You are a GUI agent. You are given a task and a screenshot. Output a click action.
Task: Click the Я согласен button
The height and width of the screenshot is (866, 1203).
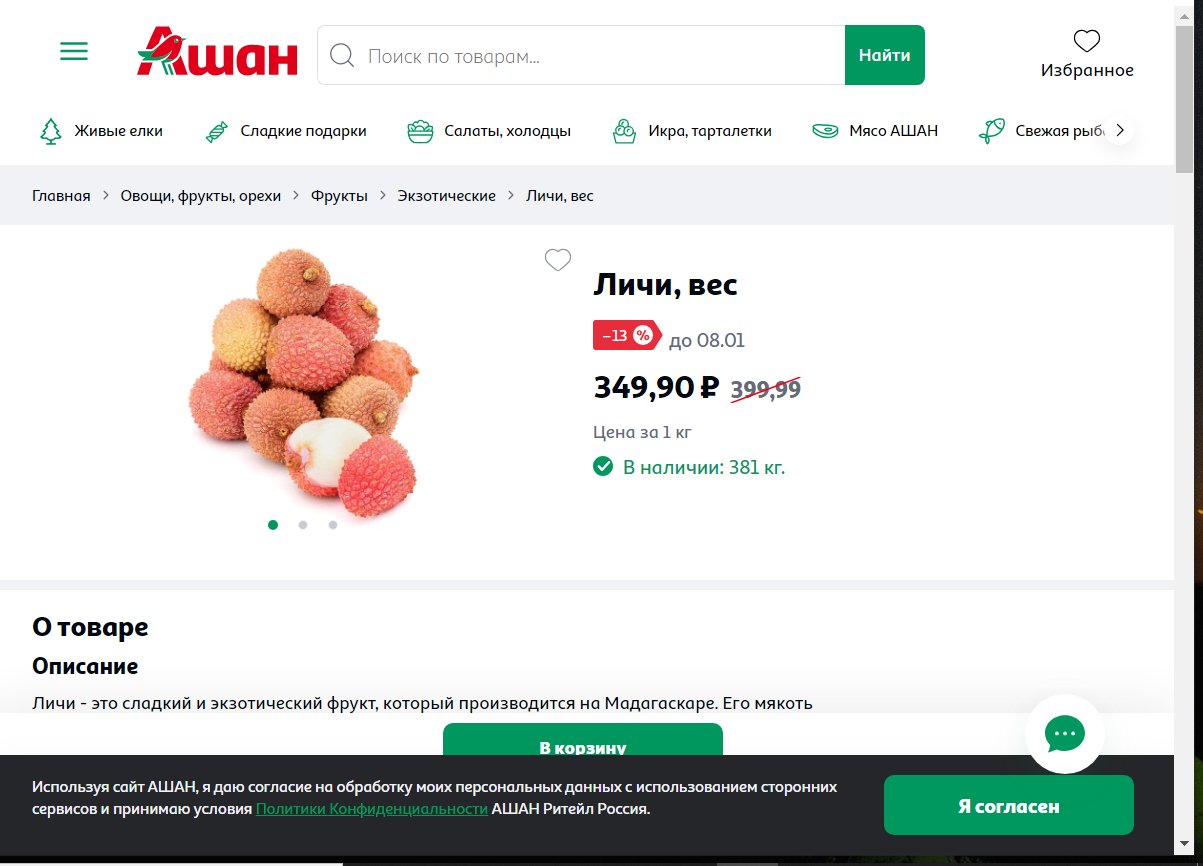point(1009,805)
